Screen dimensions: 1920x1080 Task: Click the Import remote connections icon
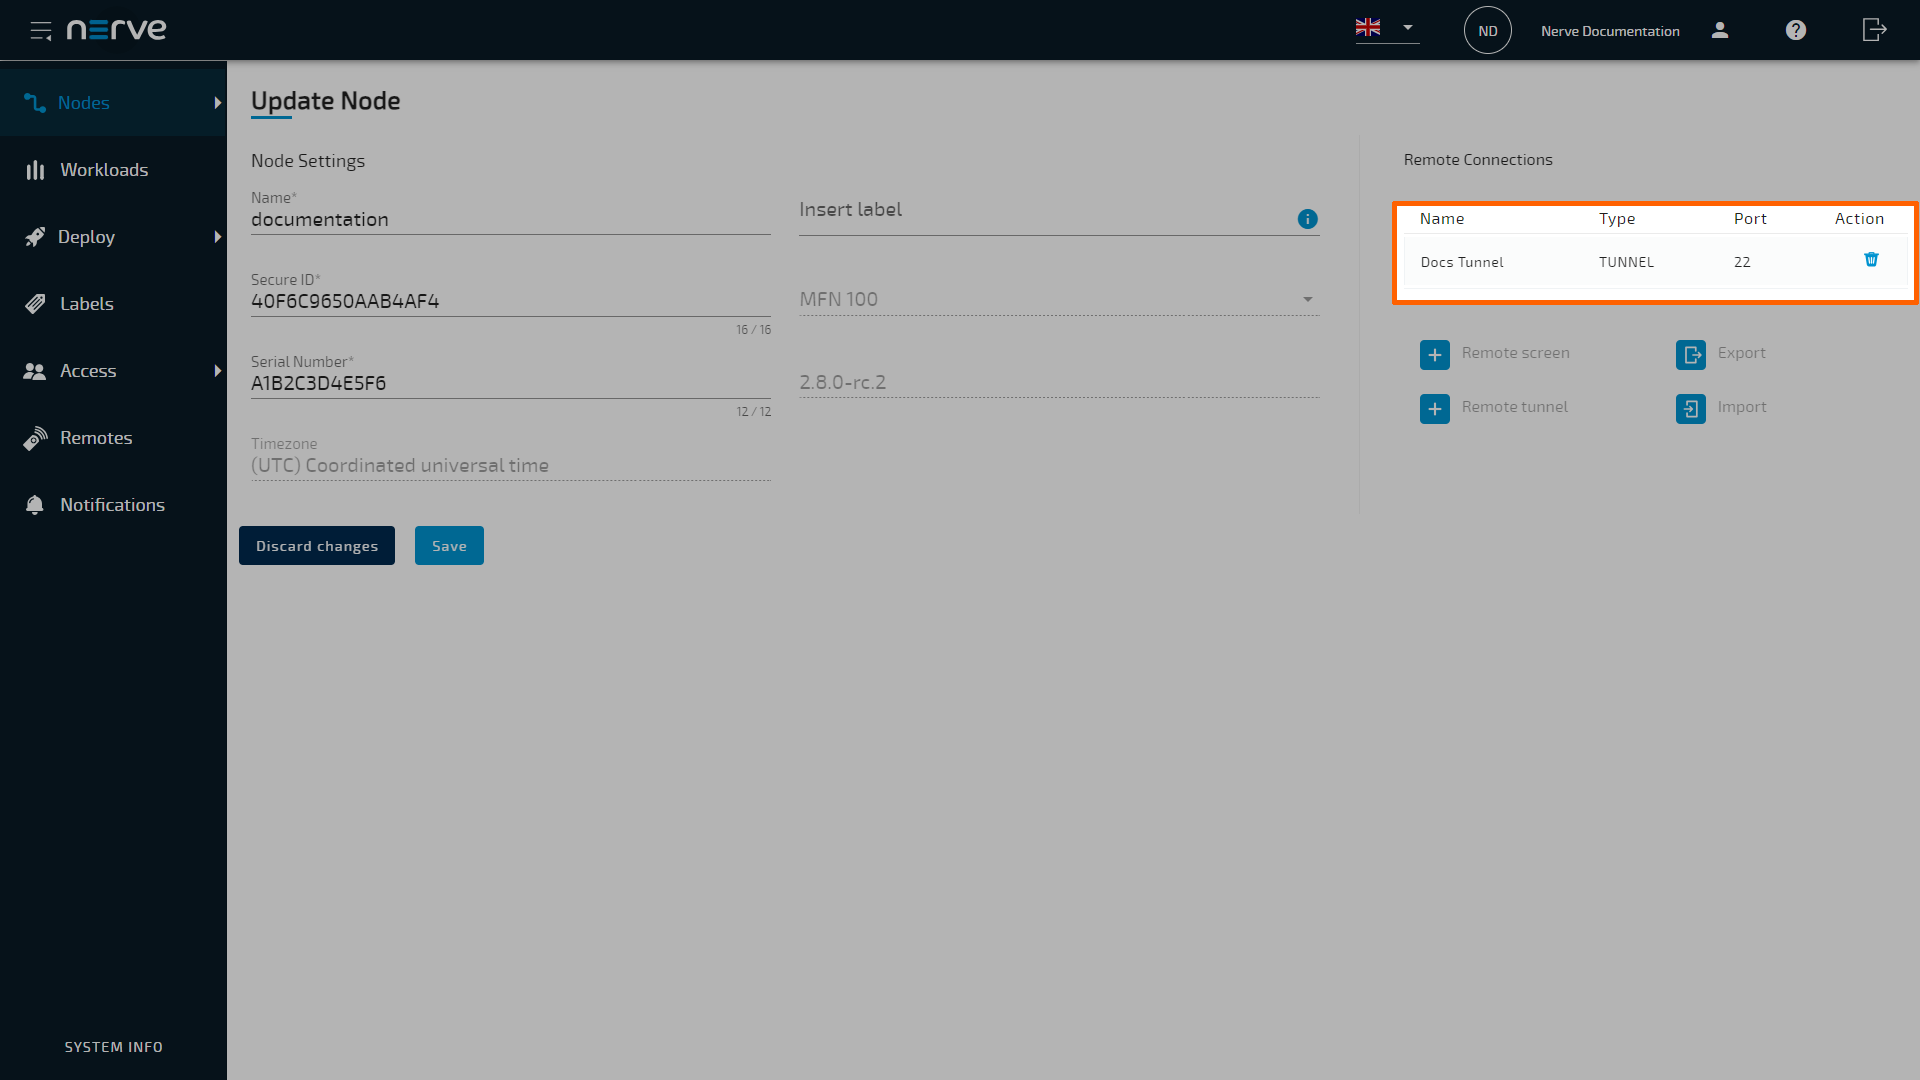(1691, 409)
